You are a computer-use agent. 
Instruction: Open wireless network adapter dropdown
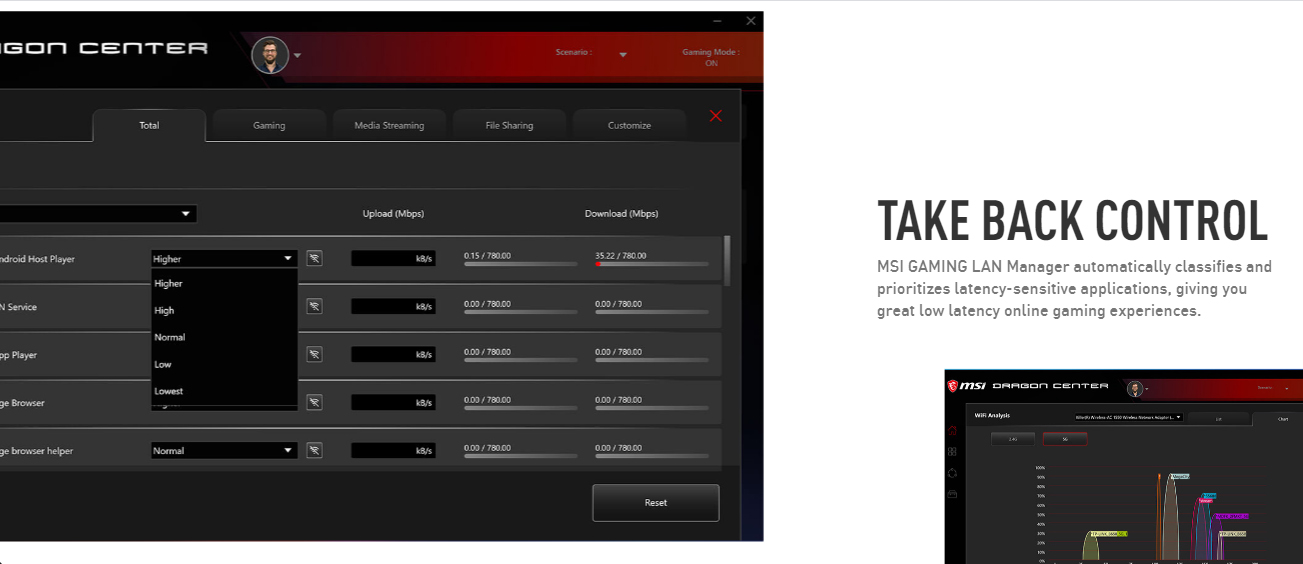click(1127, 417)
